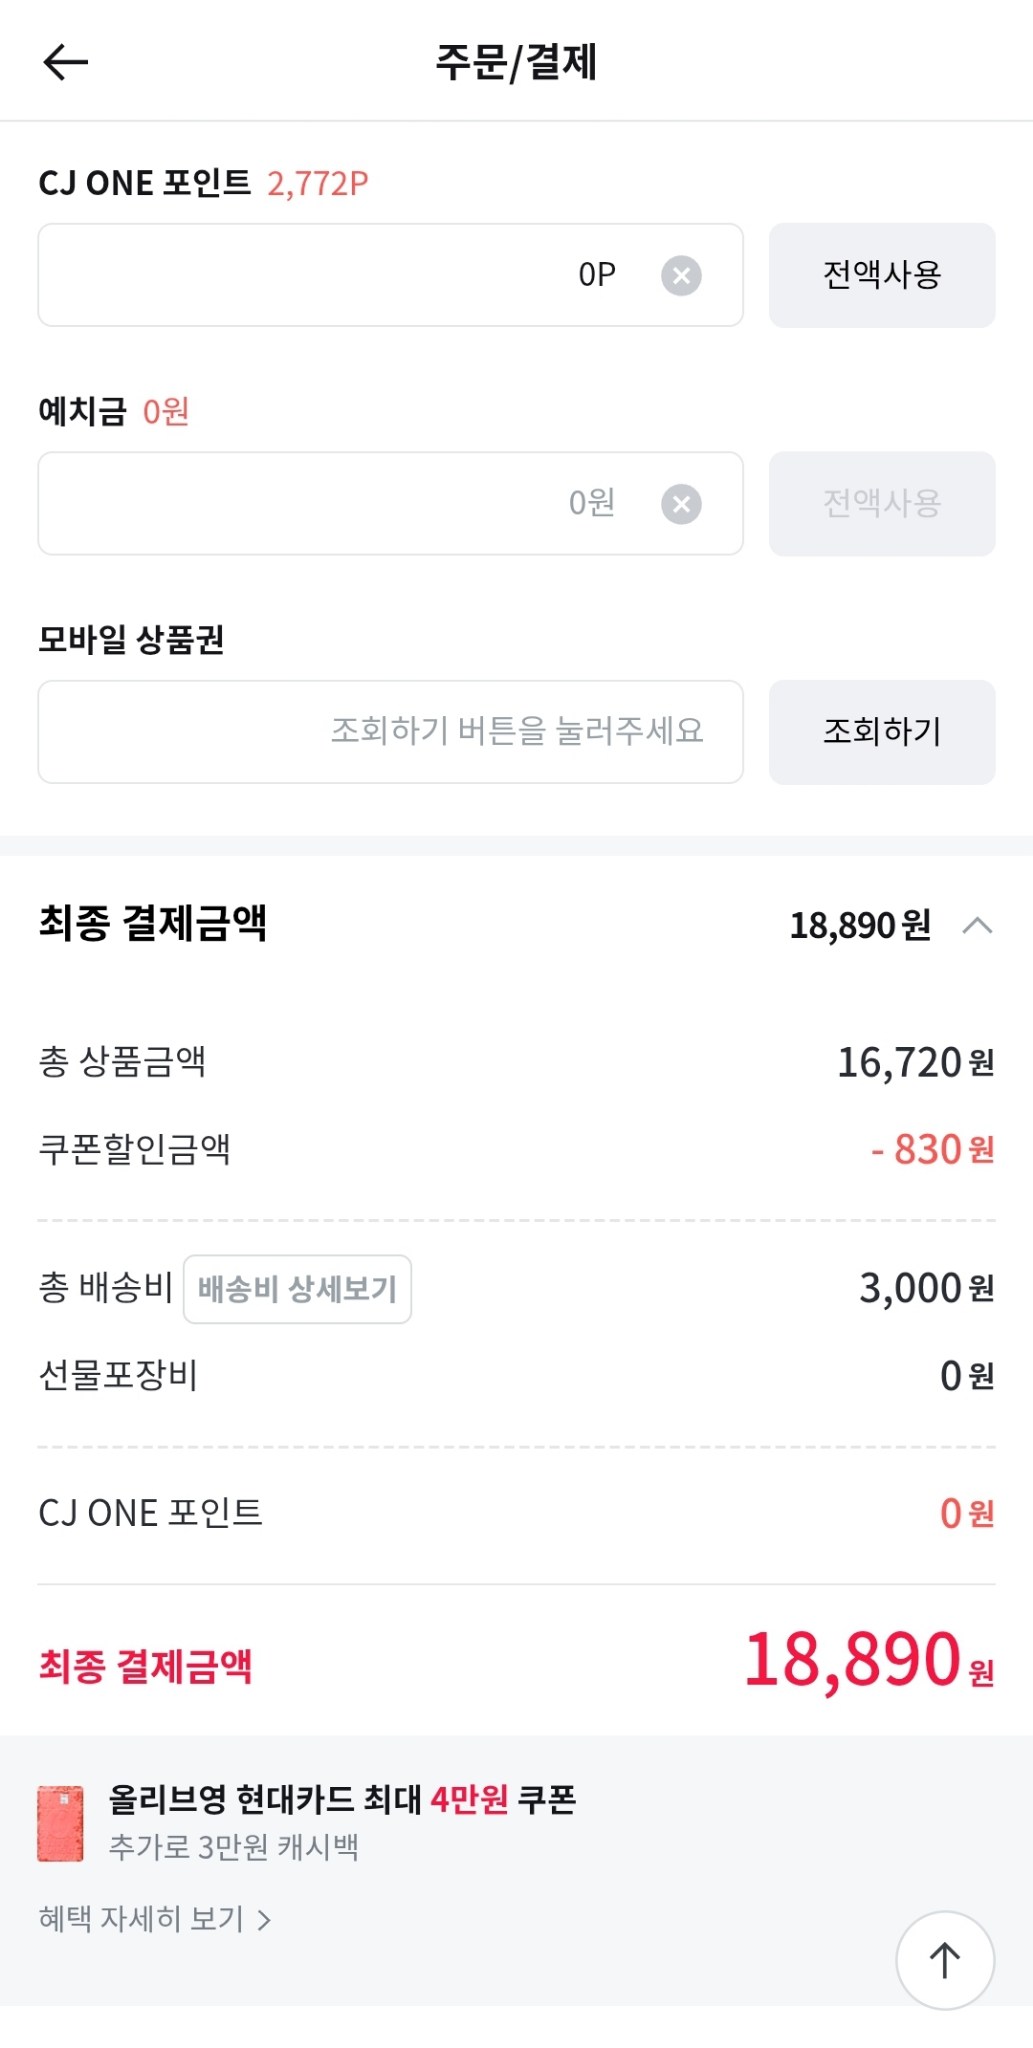Tap the 18,890원 amount in the section header
The image size is (1033, 2048).
(x=860, y=925)
